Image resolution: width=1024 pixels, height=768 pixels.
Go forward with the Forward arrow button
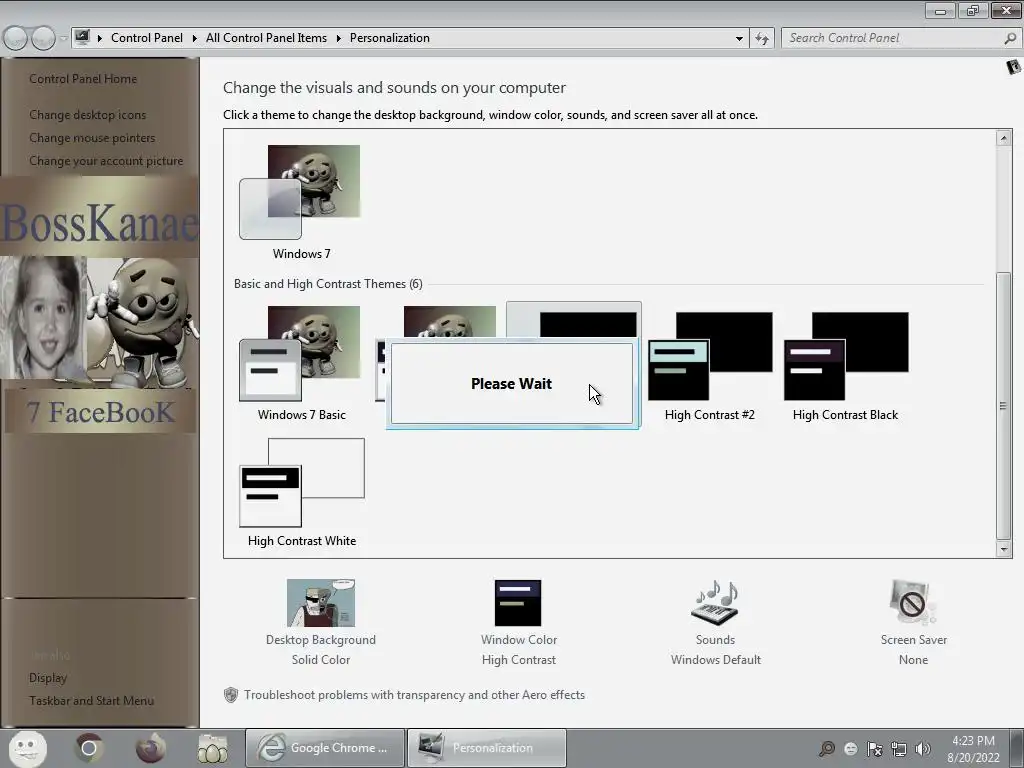click(x=43, y=39)
